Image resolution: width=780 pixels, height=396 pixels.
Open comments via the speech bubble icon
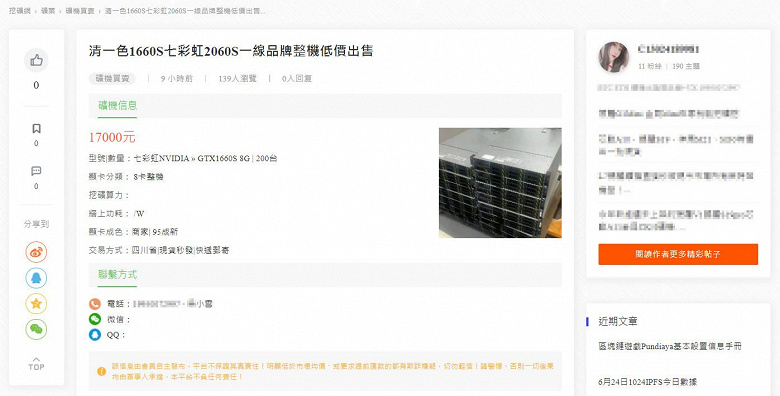36,171
